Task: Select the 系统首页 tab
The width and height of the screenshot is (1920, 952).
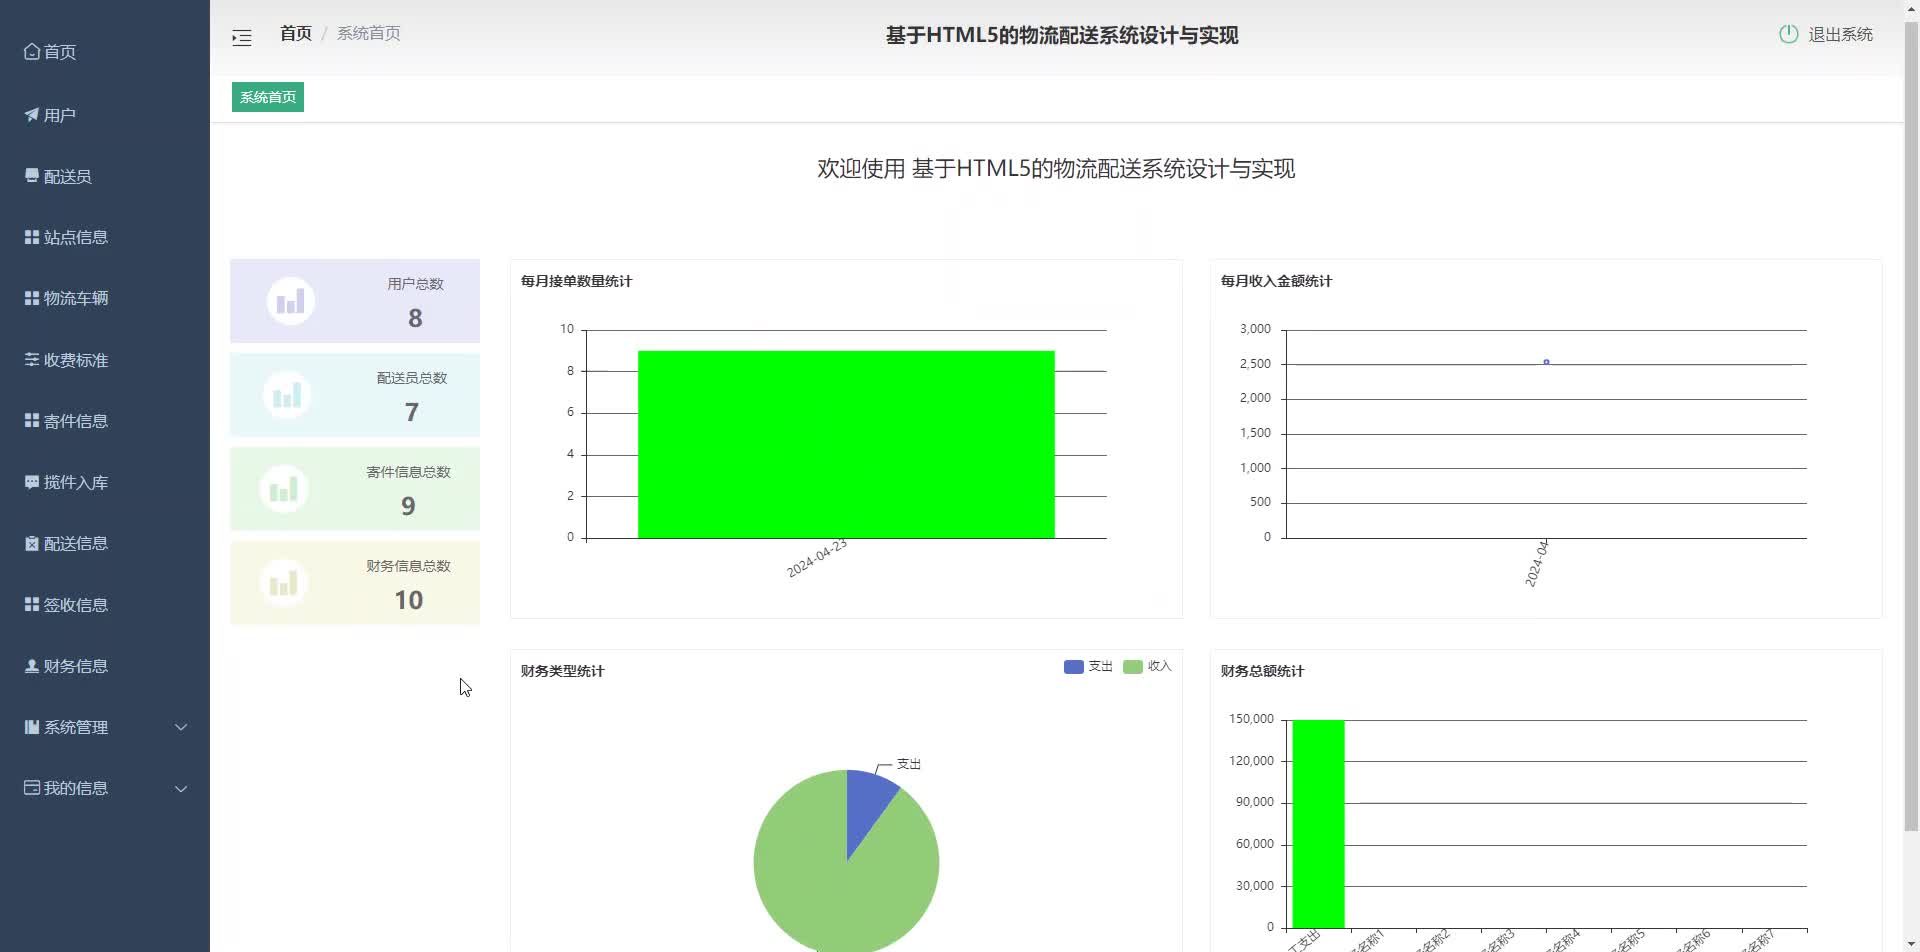Action: [x=268, y=97]
